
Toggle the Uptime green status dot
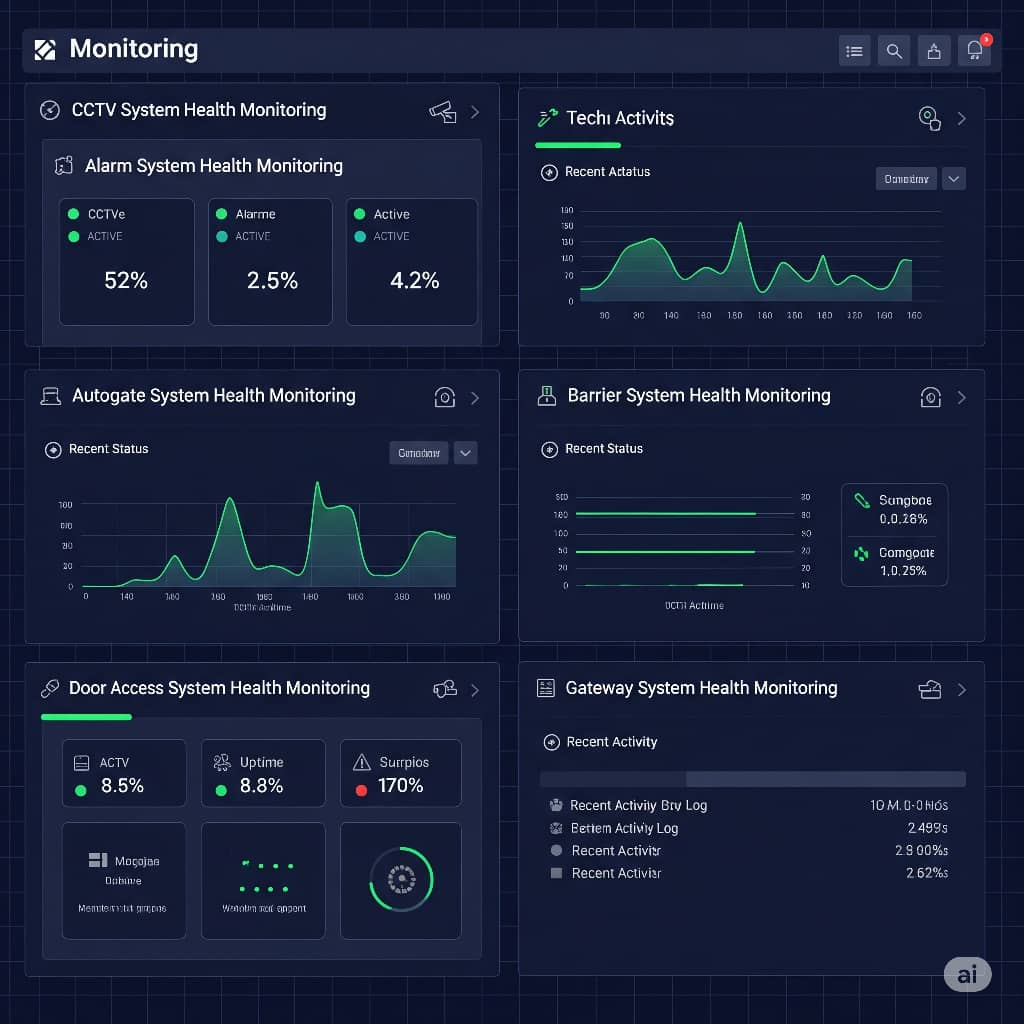coord(221,790)
